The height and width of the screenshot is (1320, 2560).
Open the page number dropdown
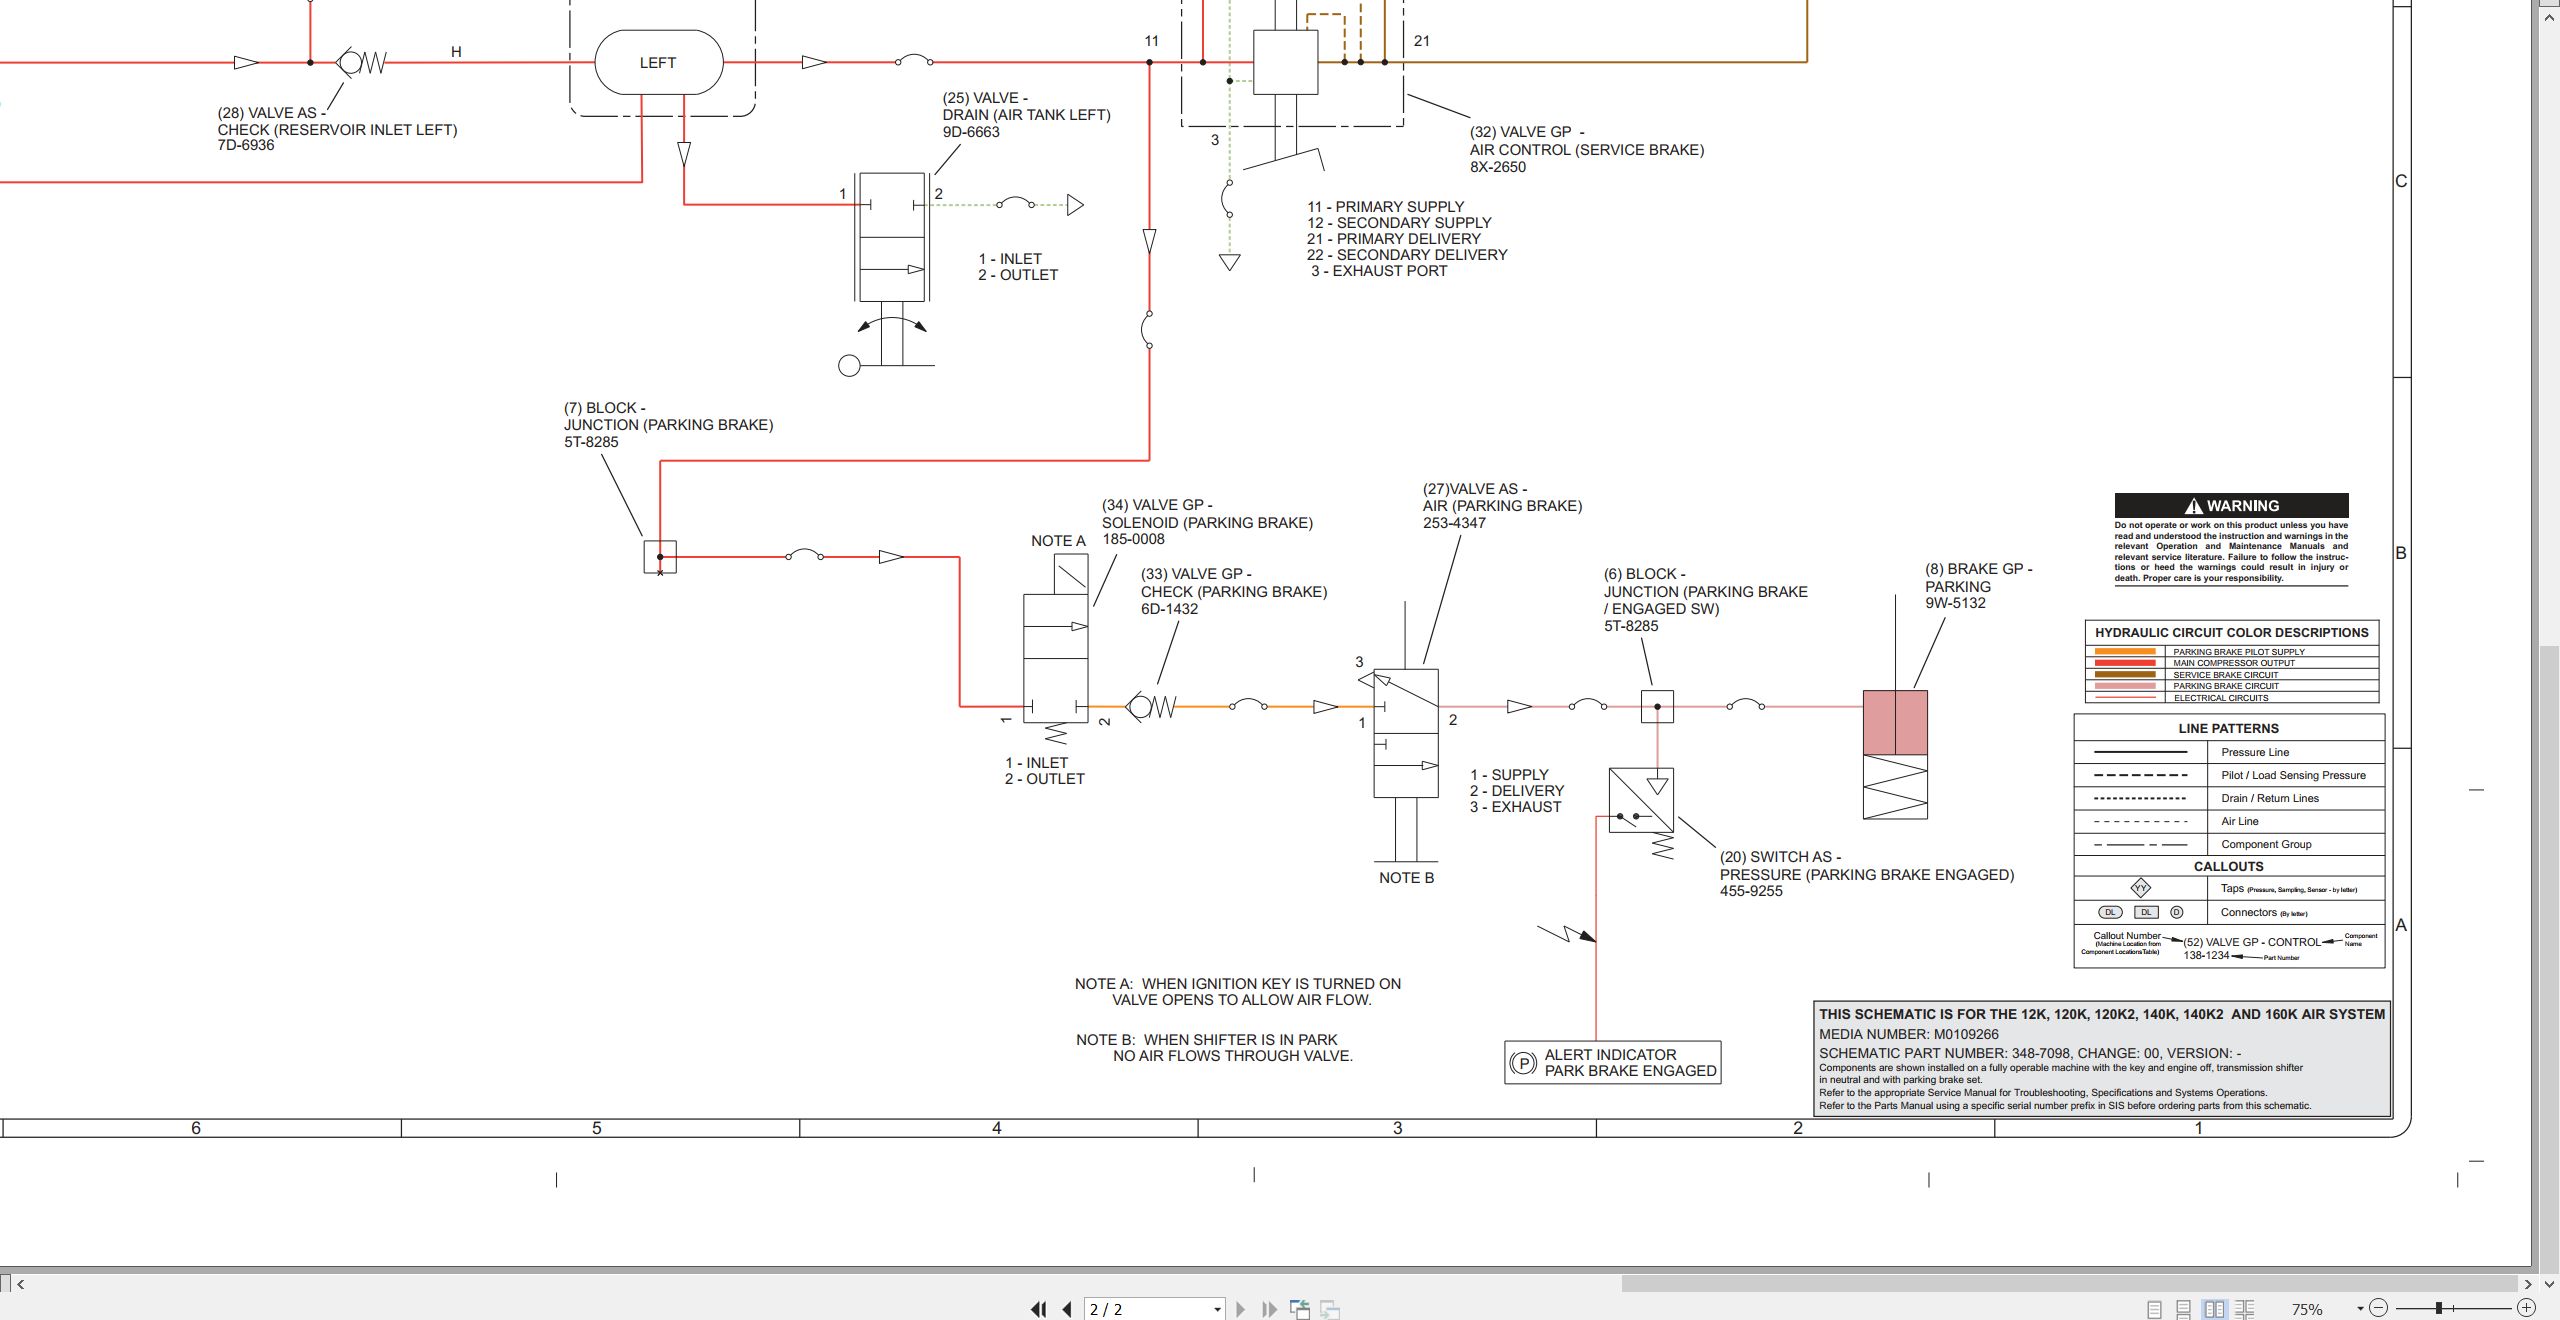tap(1217, 1309)
